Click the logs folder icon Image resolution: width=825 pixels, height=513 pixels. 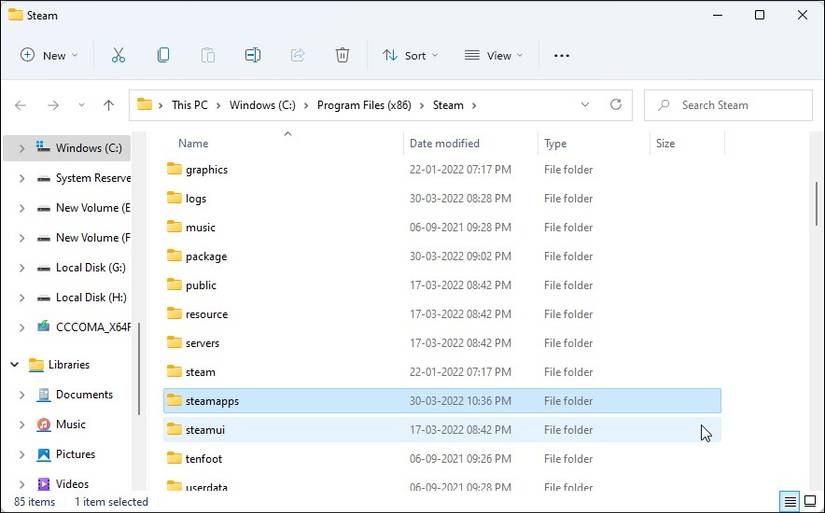coord(174,198)
